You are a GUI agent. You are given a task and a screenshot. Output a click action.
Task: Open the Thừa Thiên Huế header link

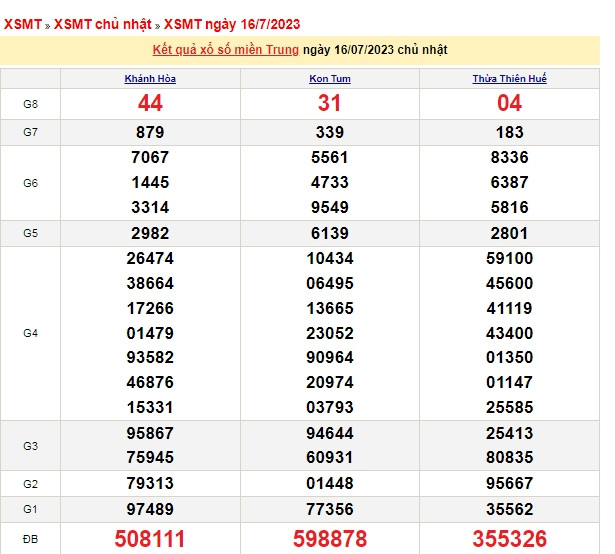[510, 78]
